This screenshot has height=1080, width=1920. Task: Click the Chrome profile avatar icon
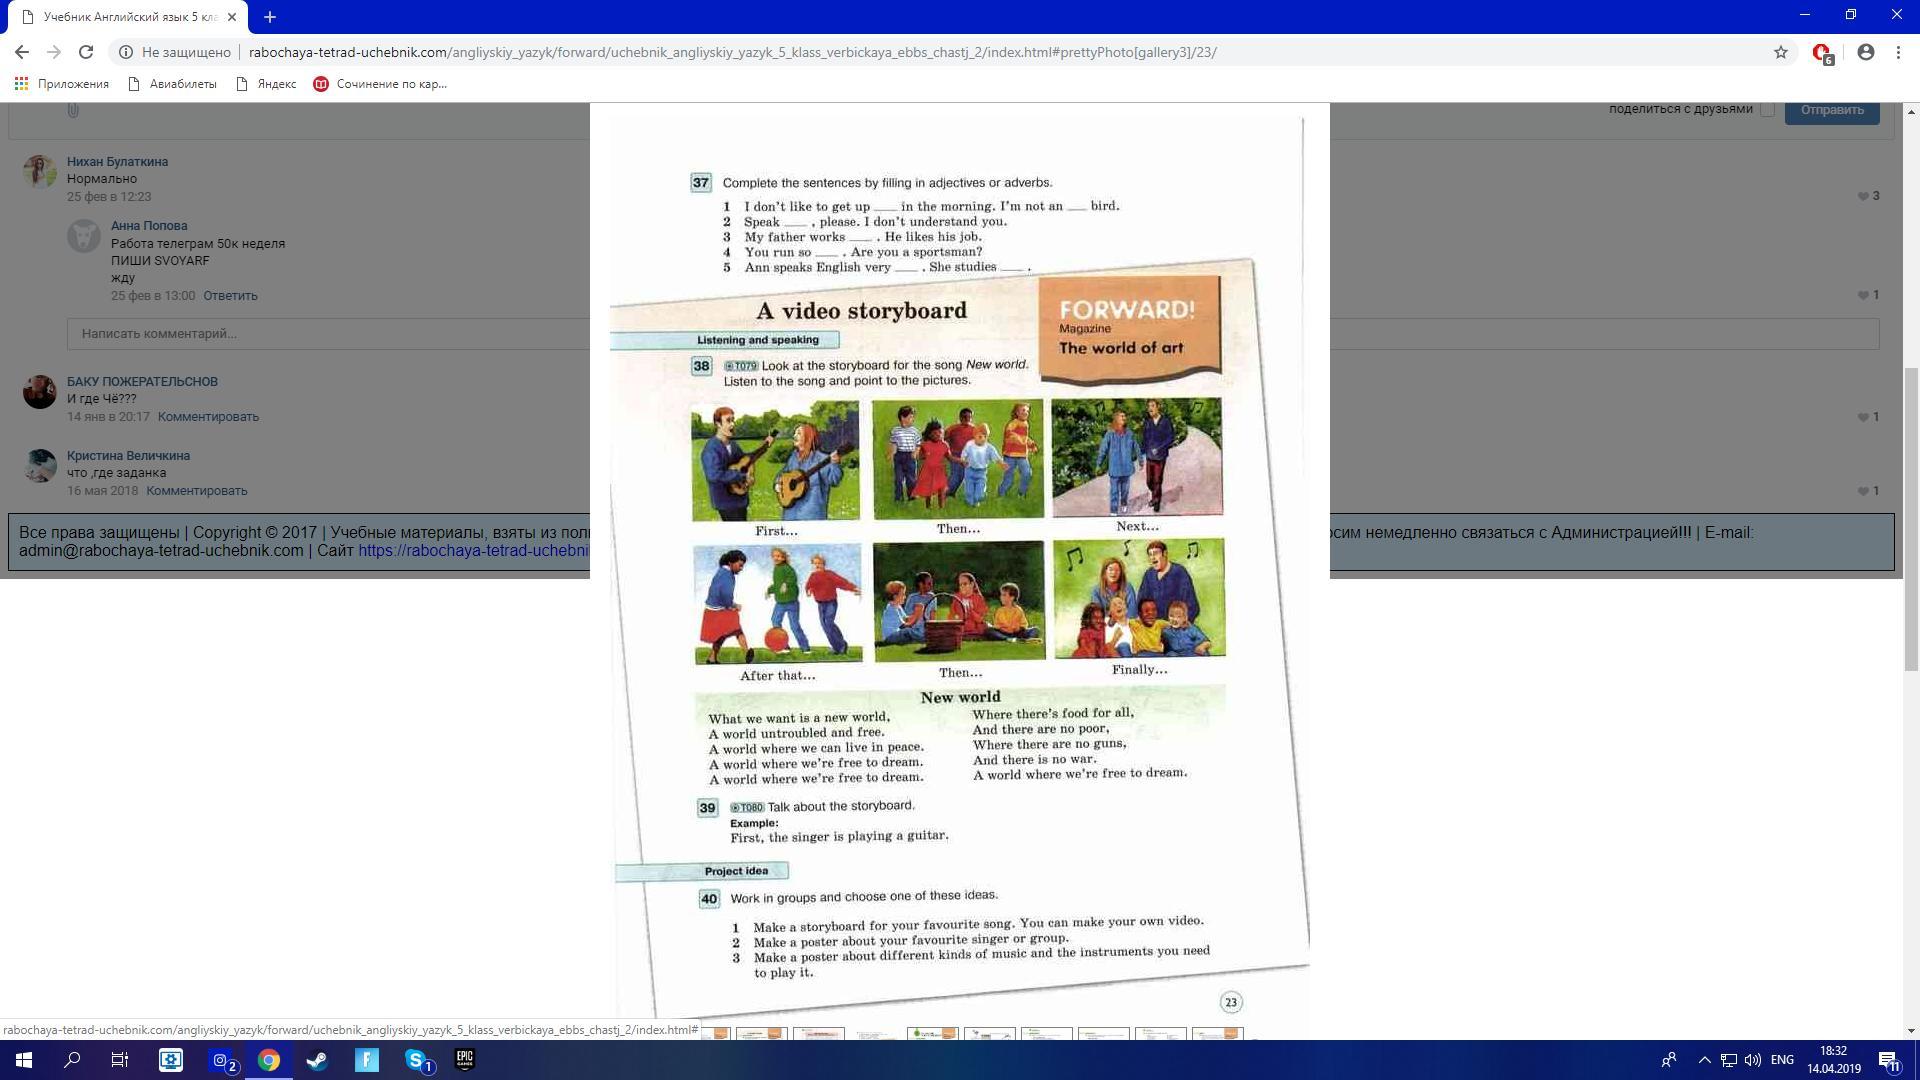pyautogui.click(x=1866, y=52)
